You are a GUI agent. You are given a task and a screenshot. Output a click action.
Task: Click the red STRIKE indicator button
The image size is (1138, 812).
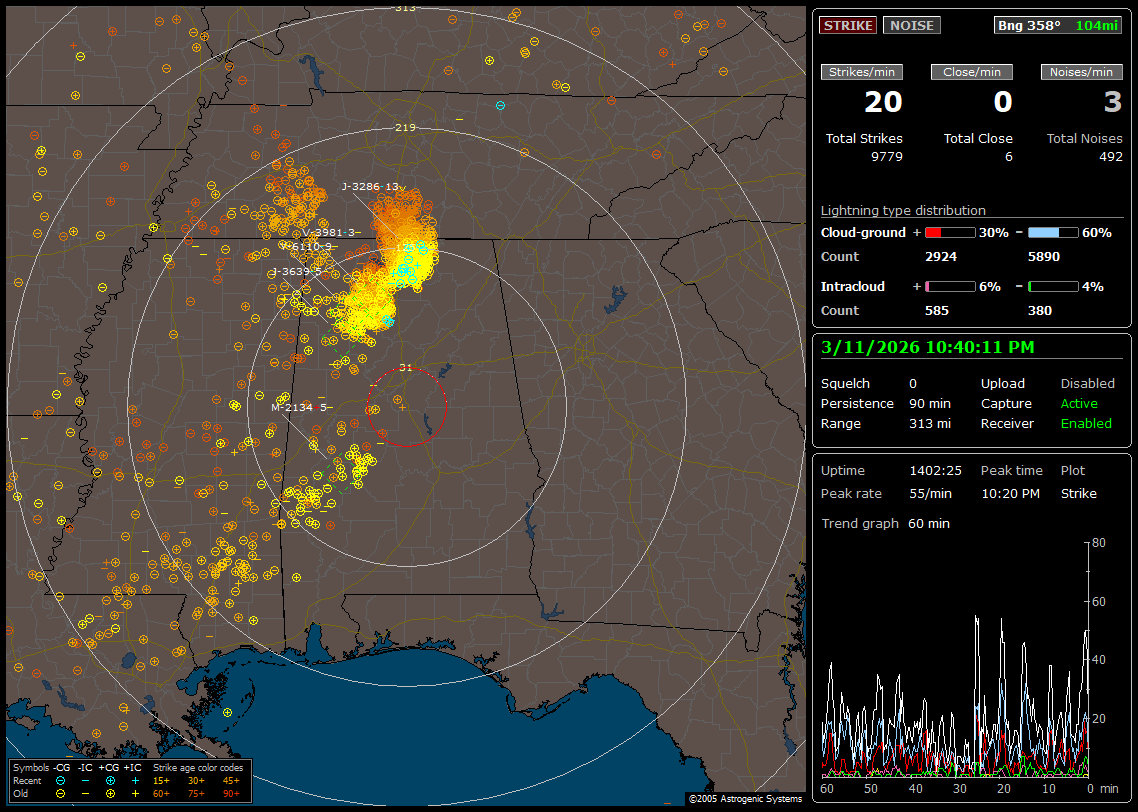848,26
